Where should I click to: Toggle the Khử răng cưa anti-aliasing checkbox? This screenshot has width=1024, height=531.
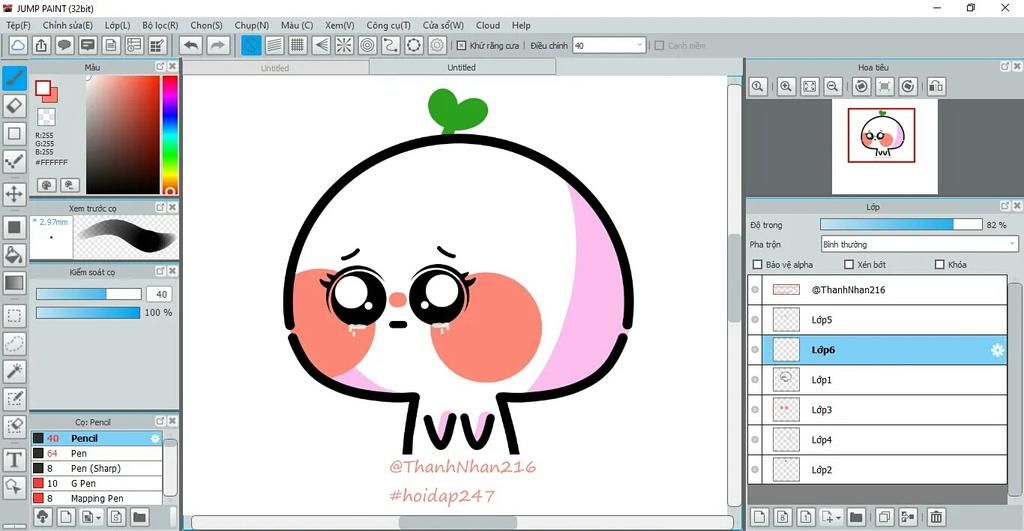tap(461, 46)
